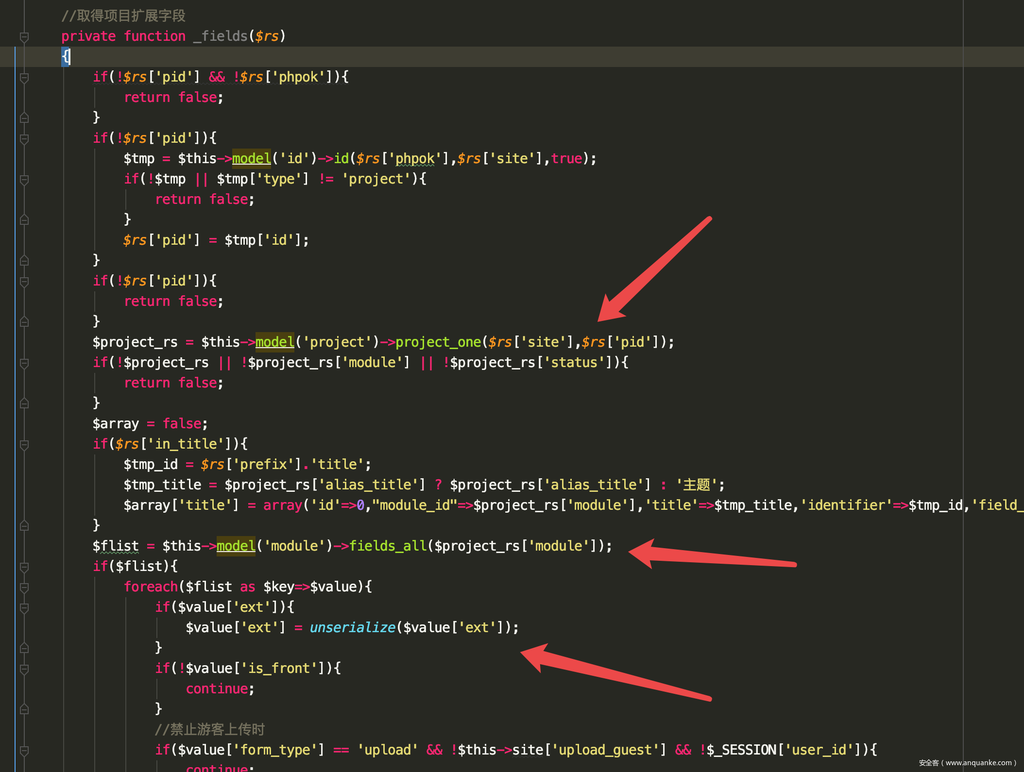Viewport: 1024px width, 772px height.
Task: Click the www.anquanke.com watermark
Action: coord(966,762)
